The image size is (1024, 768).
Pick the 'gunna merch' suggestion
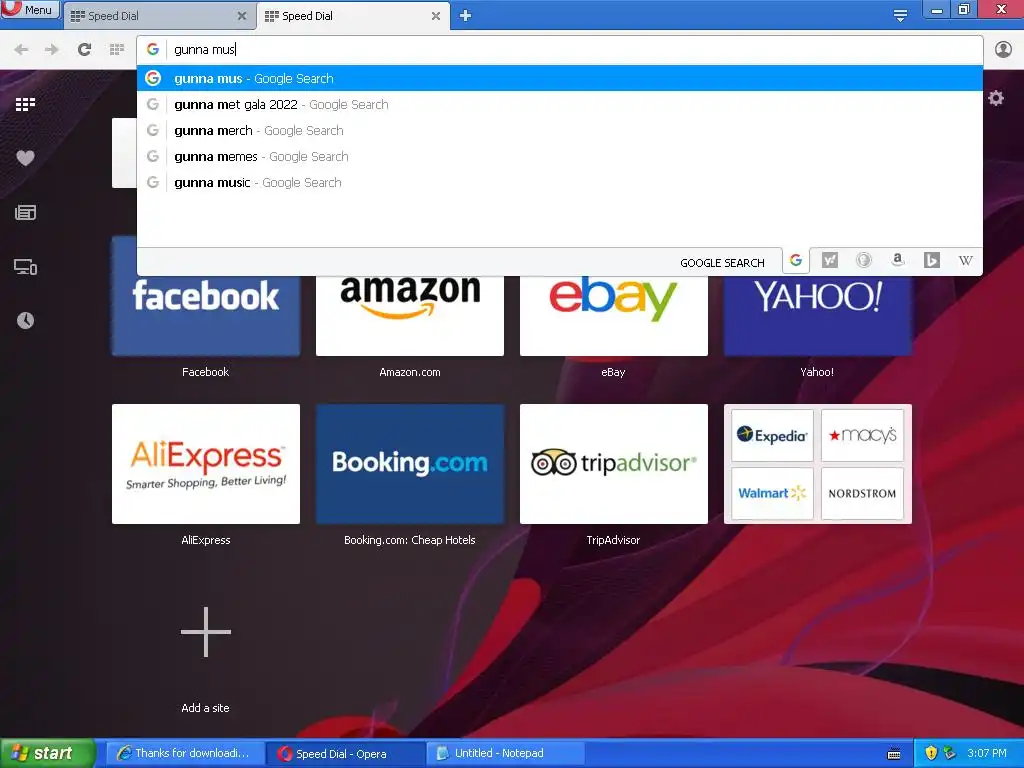coord(560,131)
